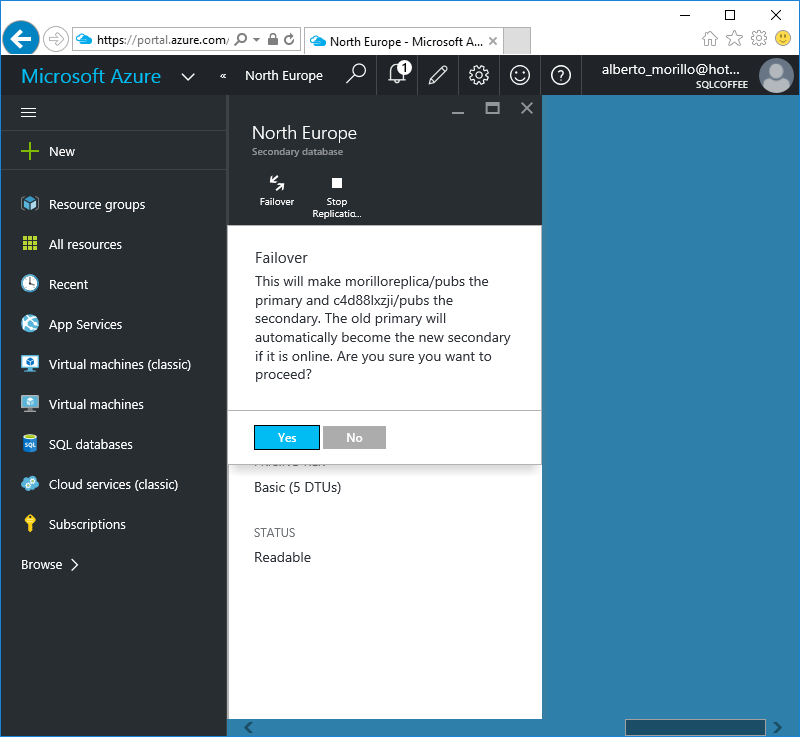Click address bar search magnifier icon
The height and width of the screenshot is (737, 800).
(240, 39)
